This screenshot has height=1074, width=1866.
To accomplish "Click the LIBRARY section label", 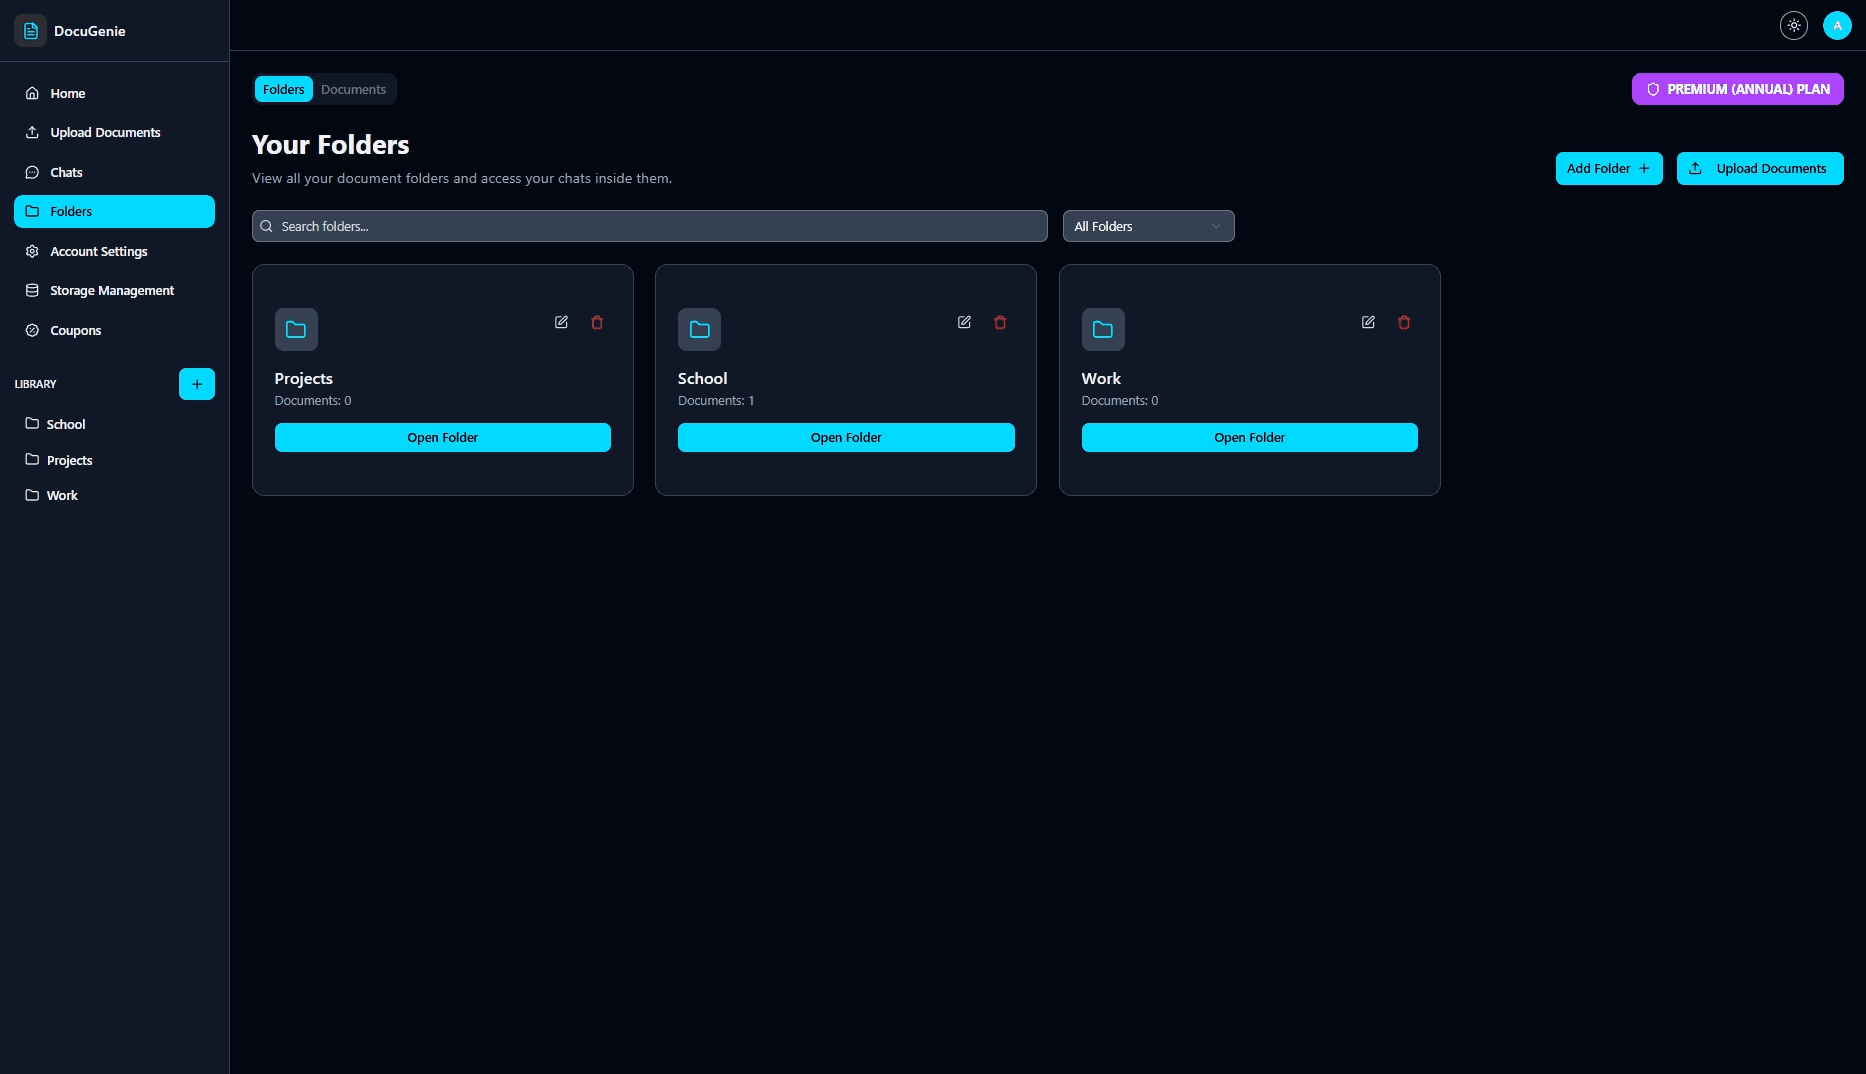I will pyautogui.click(x=35, y=384).
